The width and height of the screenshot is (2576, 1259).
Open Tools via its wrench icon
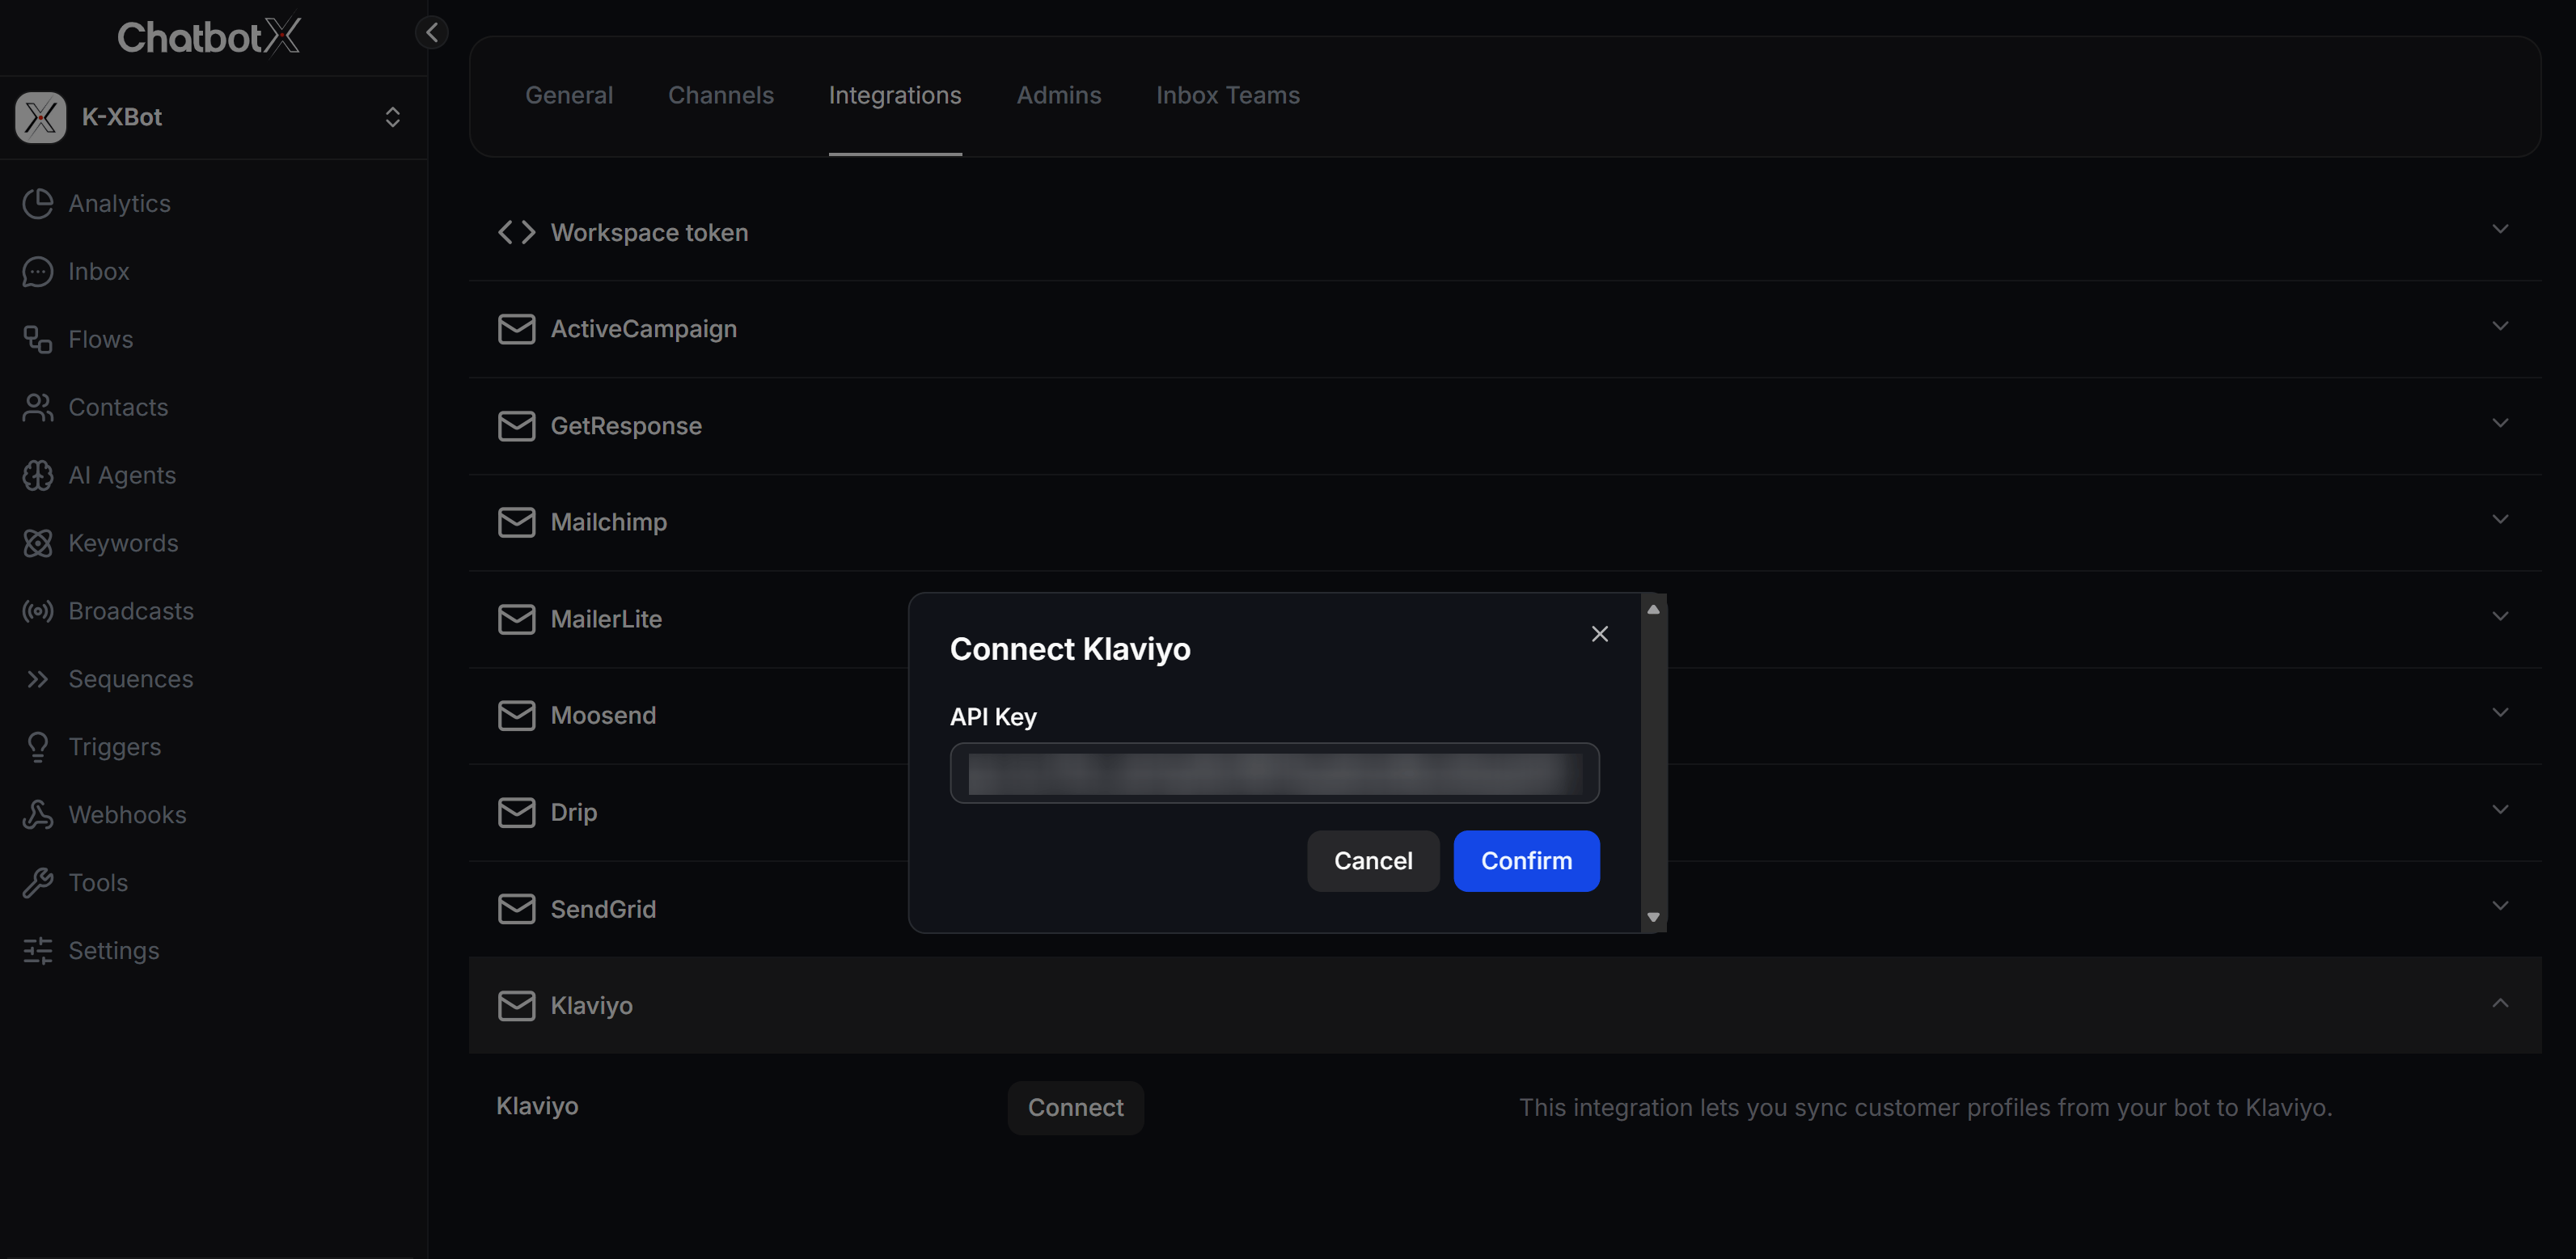38,884
